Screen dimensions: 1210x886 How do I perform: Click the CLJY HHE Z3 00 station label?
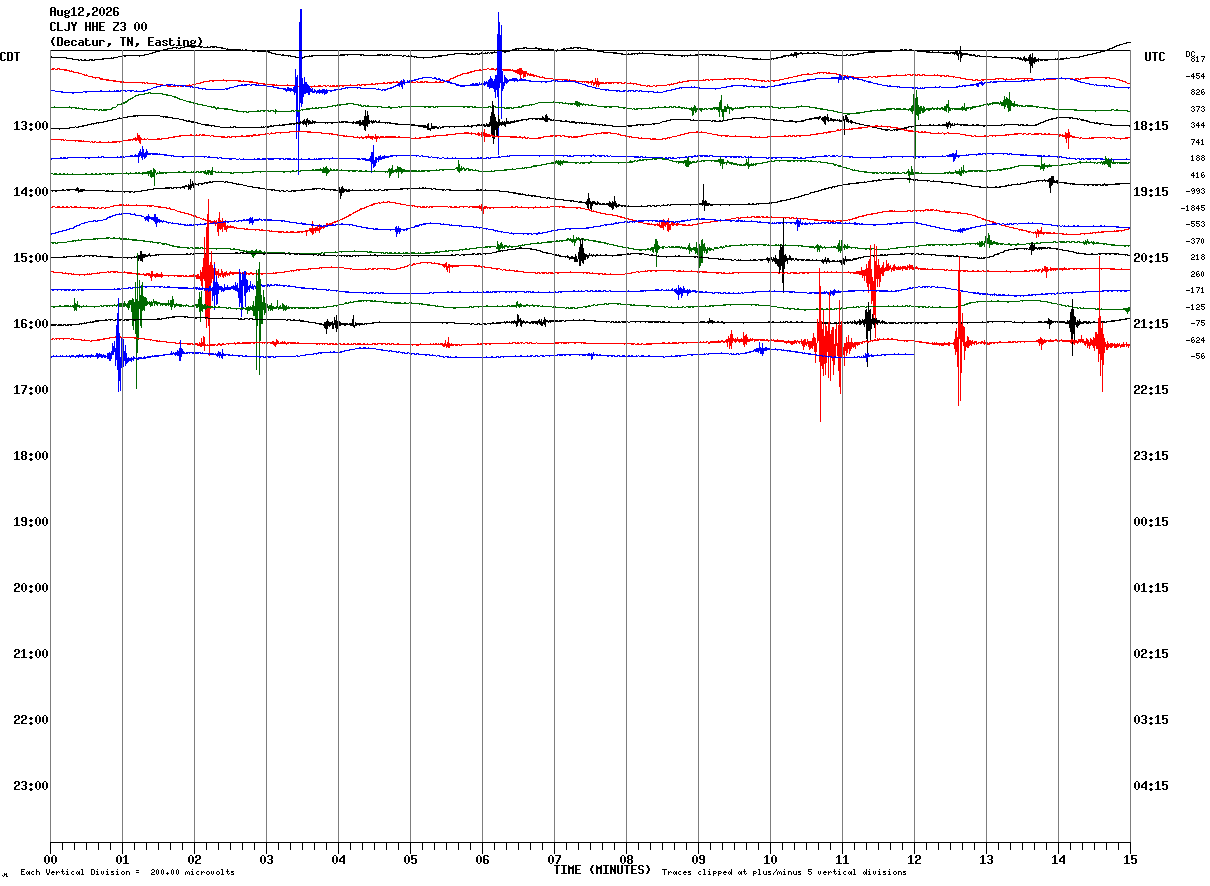point(98,27)
